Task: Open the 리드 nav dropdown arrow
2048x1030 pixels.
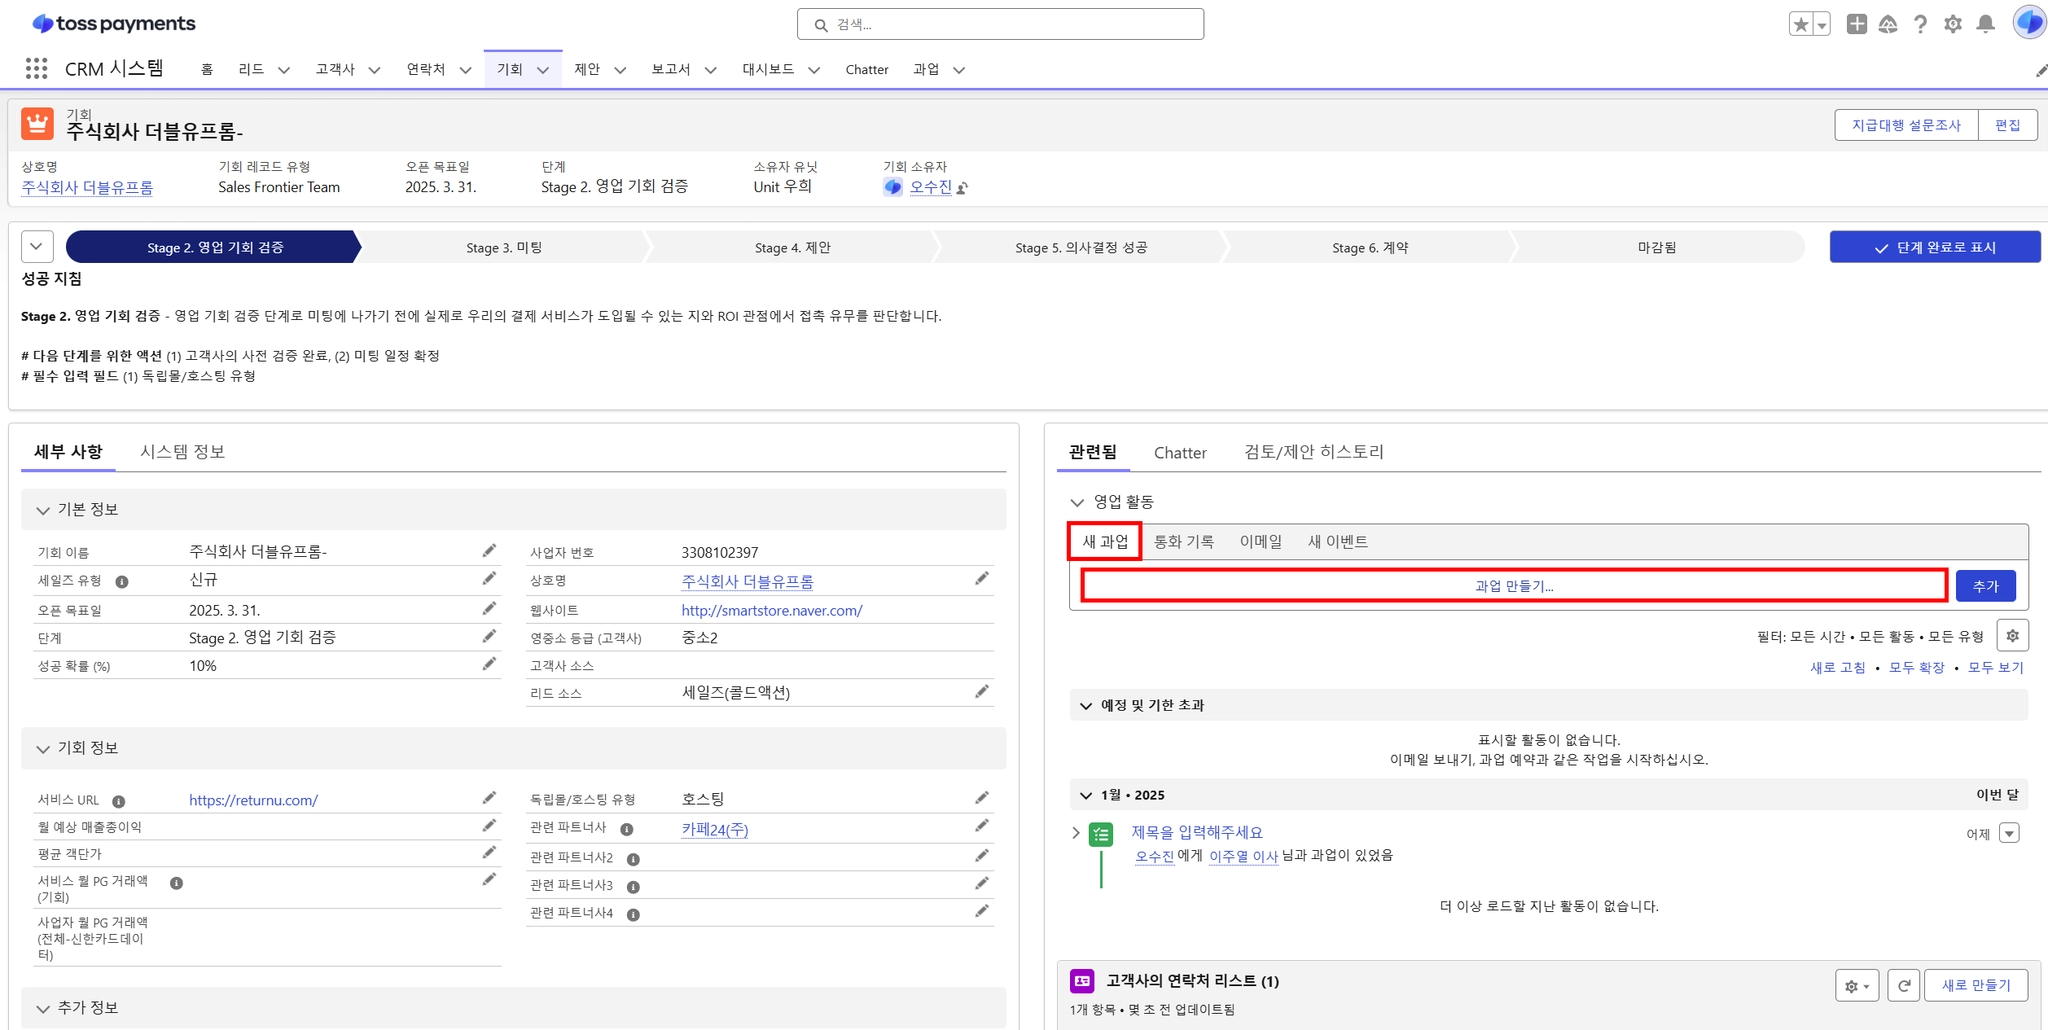Action: click(x=284, y=70)
